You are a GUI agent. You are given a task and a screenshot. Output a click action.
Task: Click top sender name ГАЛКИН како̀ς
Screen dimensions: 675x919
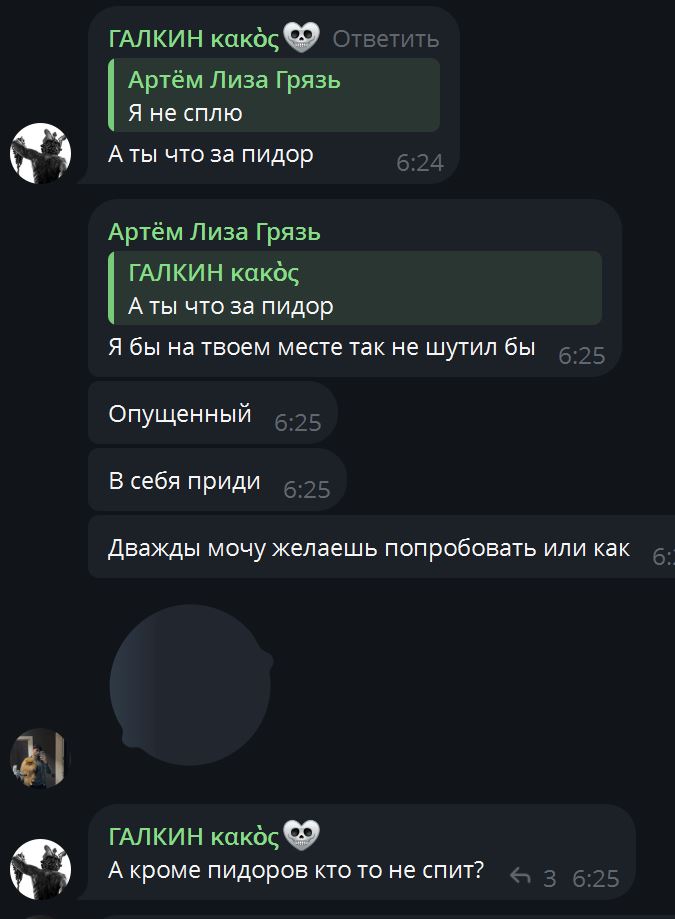coord(194,39)
